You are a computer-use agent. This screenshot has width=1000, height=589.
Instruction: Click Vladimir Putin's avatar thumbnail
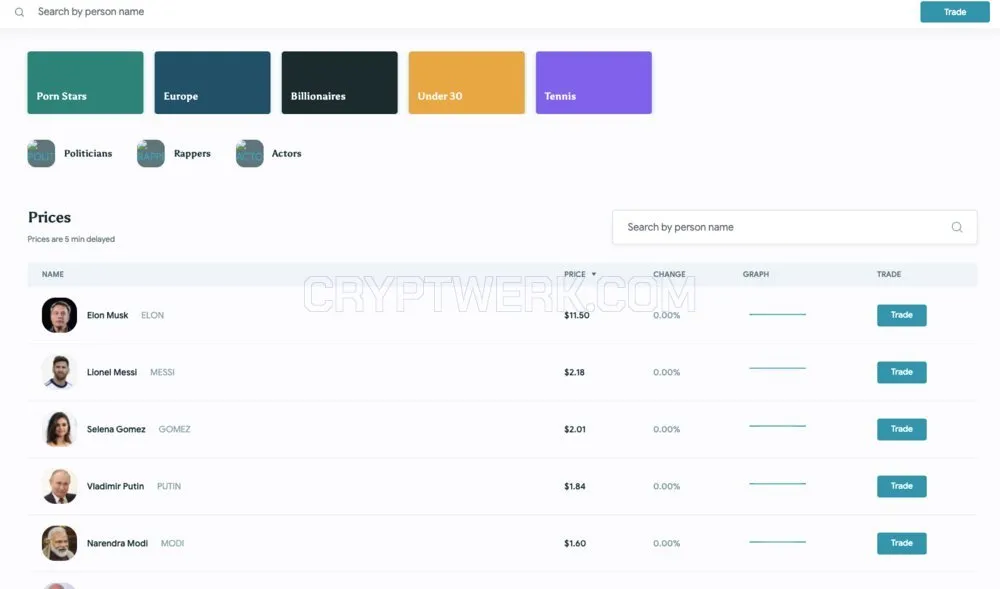click(x=59, y=486)
